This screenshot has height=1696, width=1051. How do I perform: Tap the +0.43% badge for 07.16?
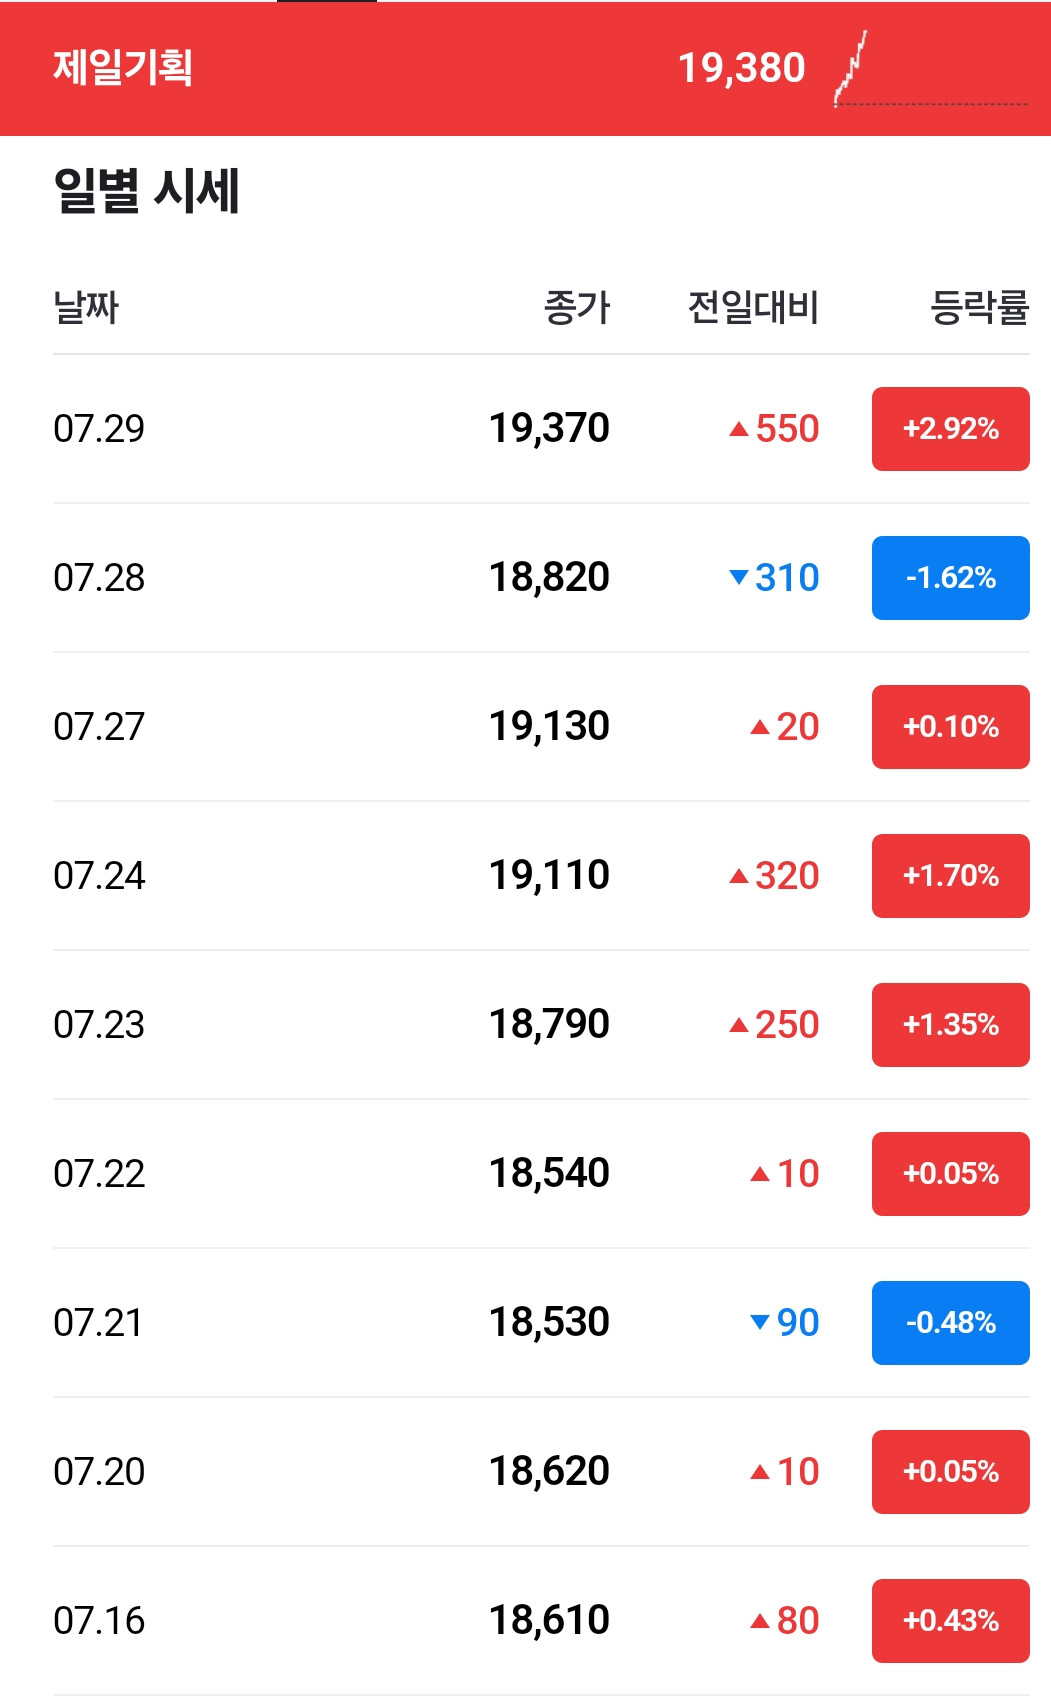click(951, 1621)
